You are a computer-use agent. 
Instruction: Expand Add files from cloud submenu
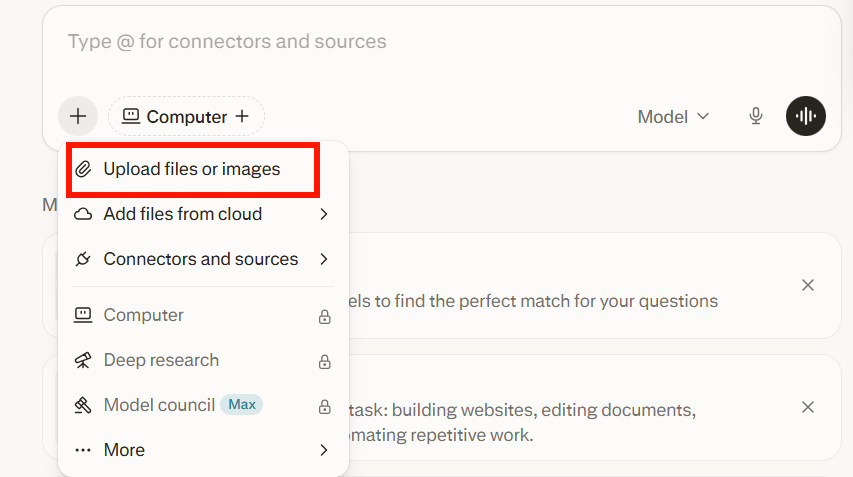point(324,214)
